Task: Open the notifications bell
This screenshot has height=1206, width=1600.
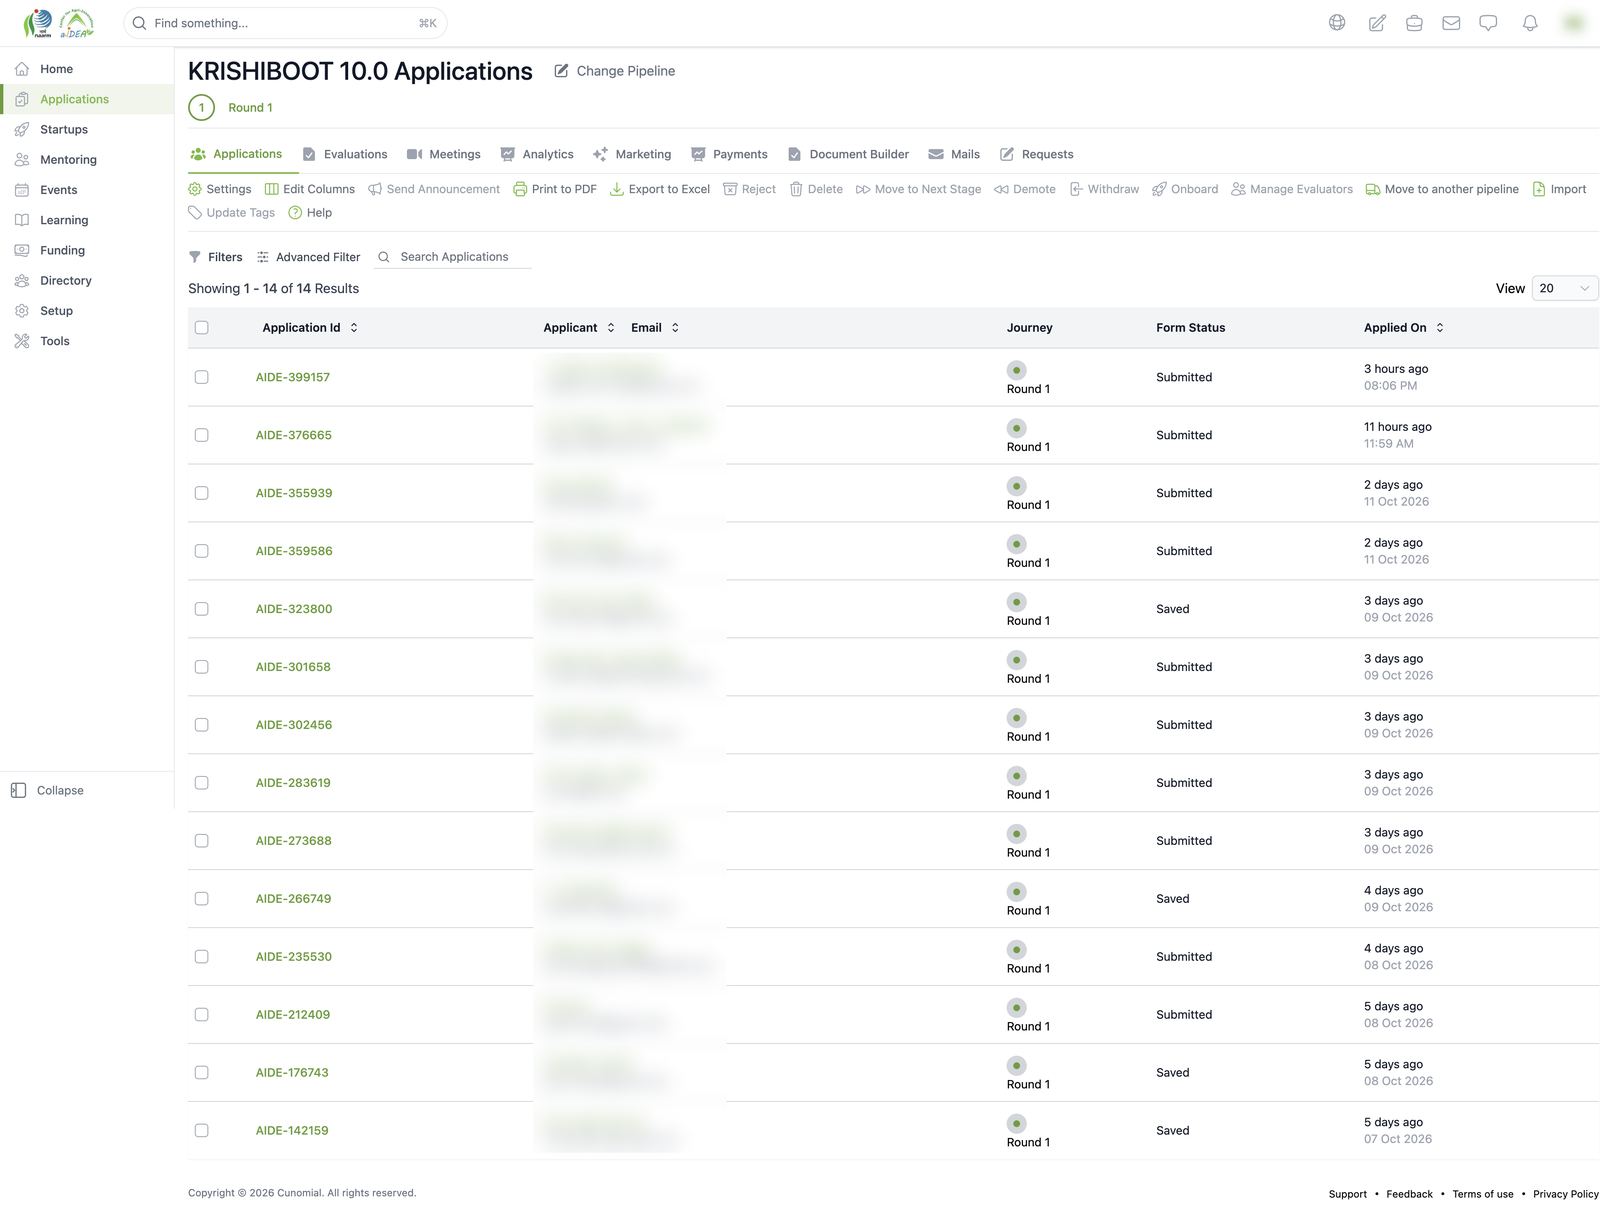Action: (x=1530, y=23)
